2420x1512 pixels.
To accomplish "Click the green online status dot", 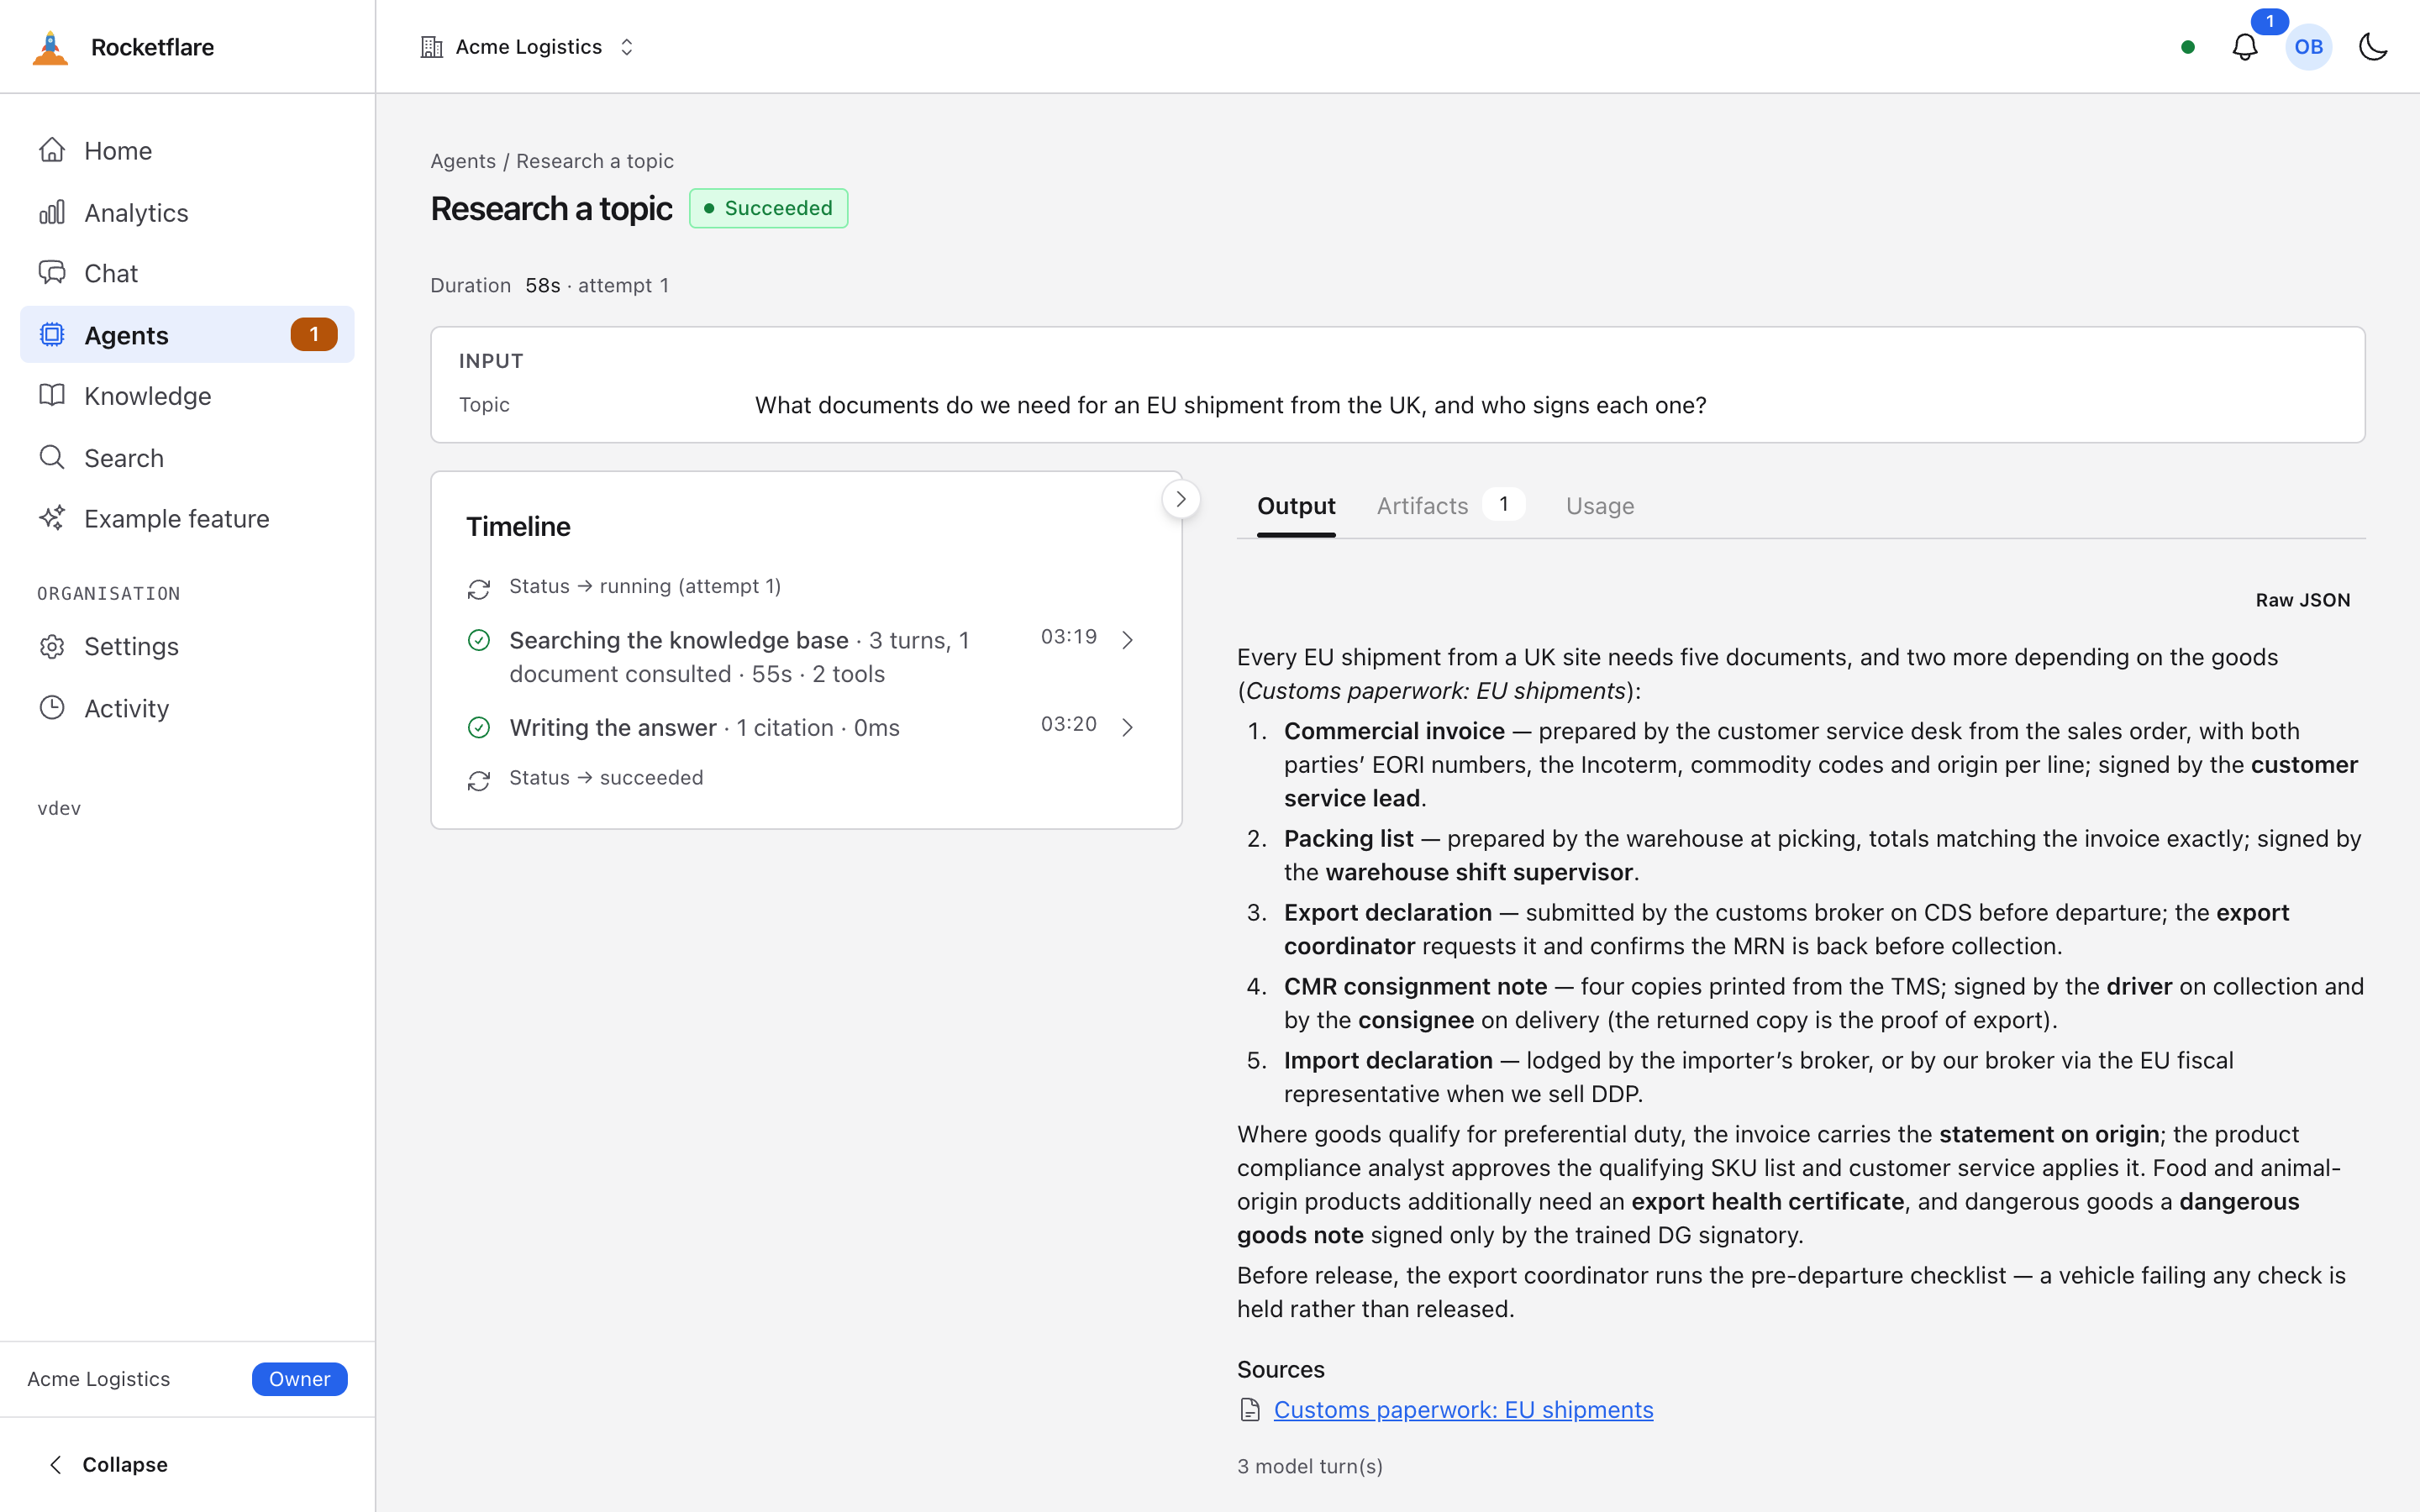I will (2188, 47).
